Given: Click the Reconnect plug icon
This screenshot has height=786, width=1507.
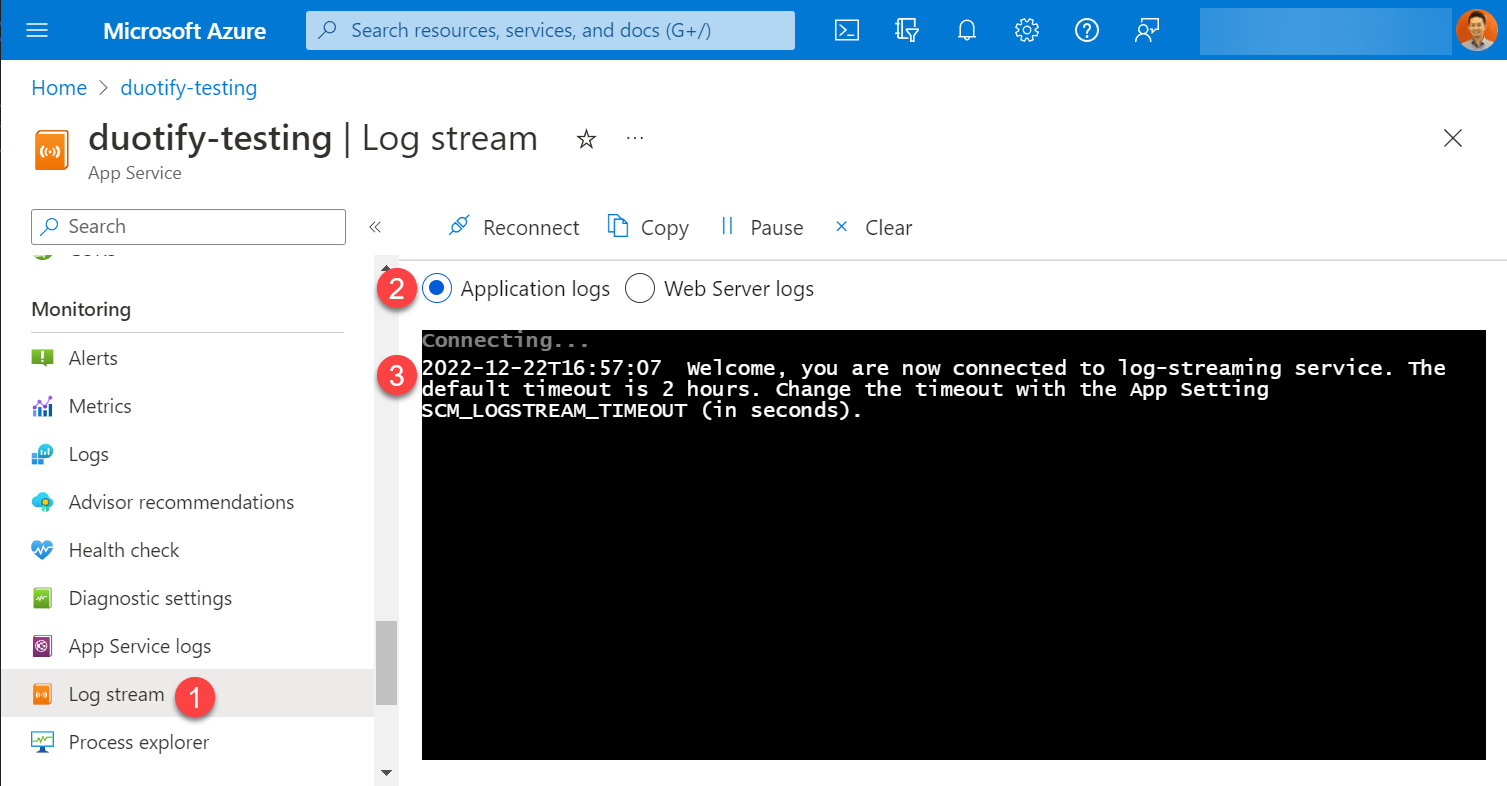Looking at the screenshot, I should pyautogui.click(x=459, y=226).
